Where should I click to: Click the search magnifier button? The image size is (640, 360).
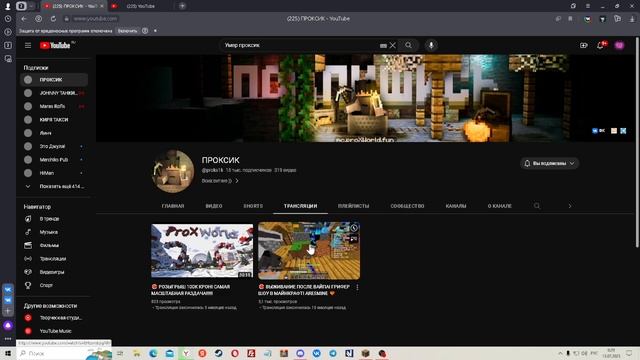coord(408,45)
